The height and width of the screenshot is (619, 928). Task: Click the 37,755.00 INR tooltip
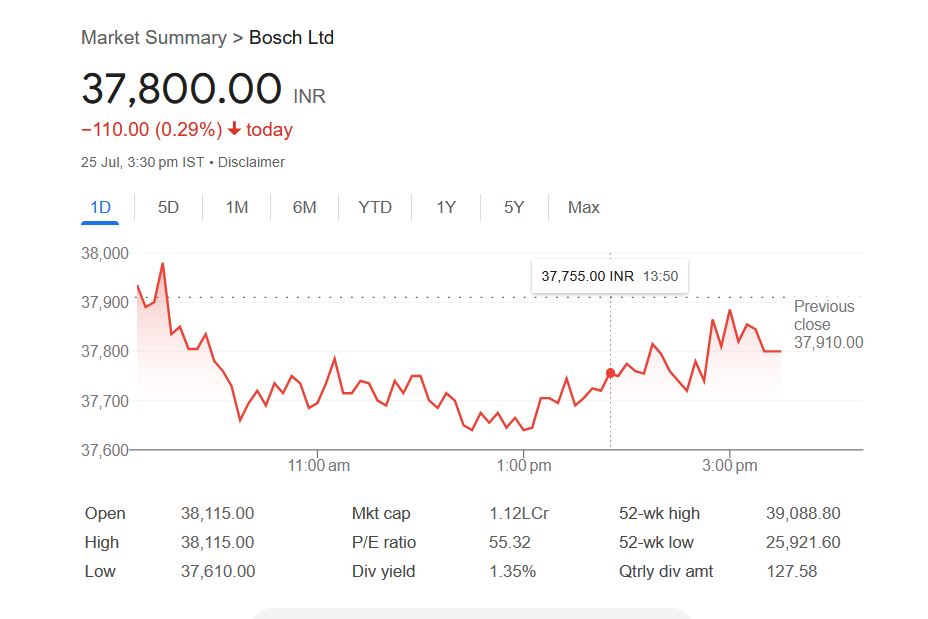point(609,276)
